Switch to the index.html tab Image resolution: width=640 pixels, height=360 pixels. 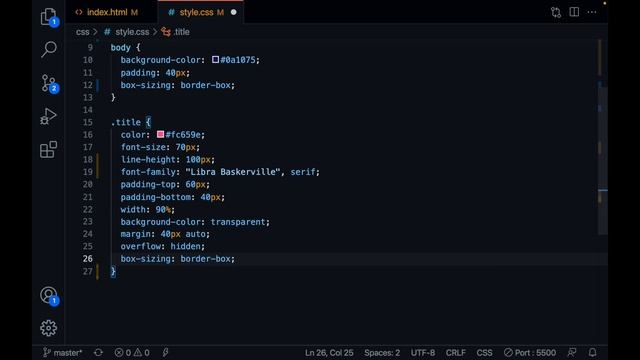tap(107, 12)
